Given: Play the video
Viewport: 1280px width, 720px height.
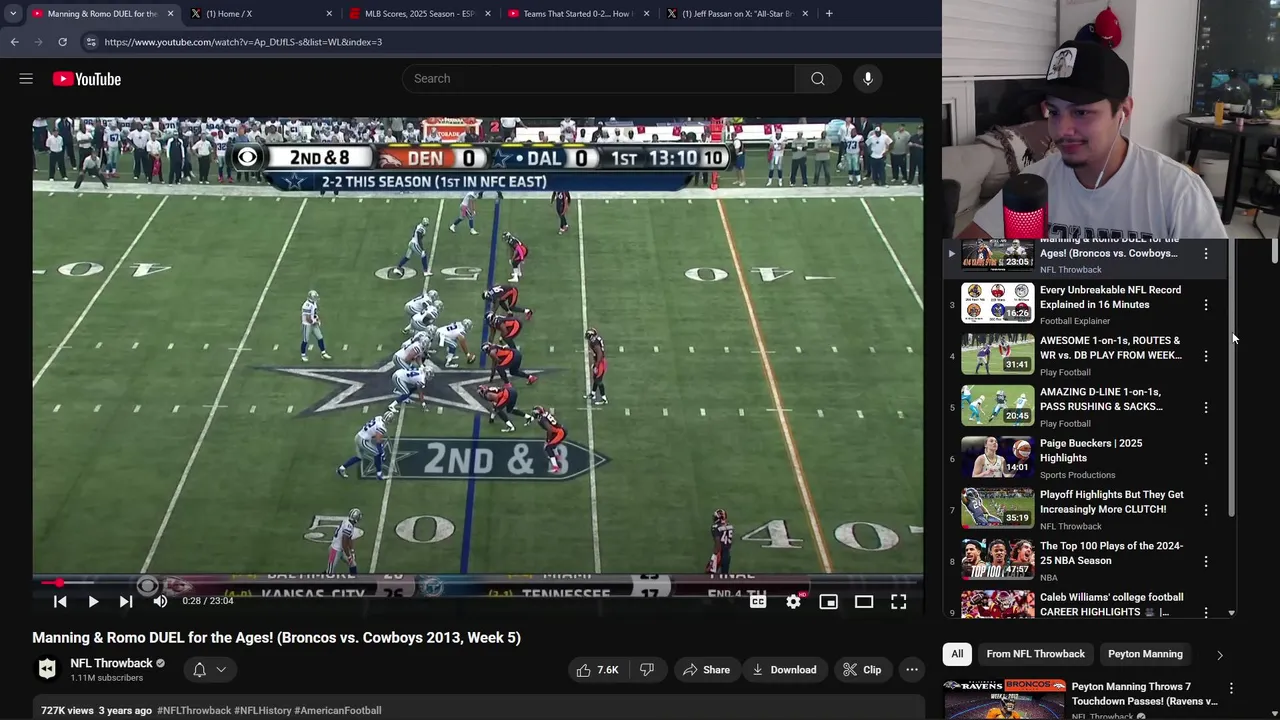Looking at the screenshot, I should 93,601.
